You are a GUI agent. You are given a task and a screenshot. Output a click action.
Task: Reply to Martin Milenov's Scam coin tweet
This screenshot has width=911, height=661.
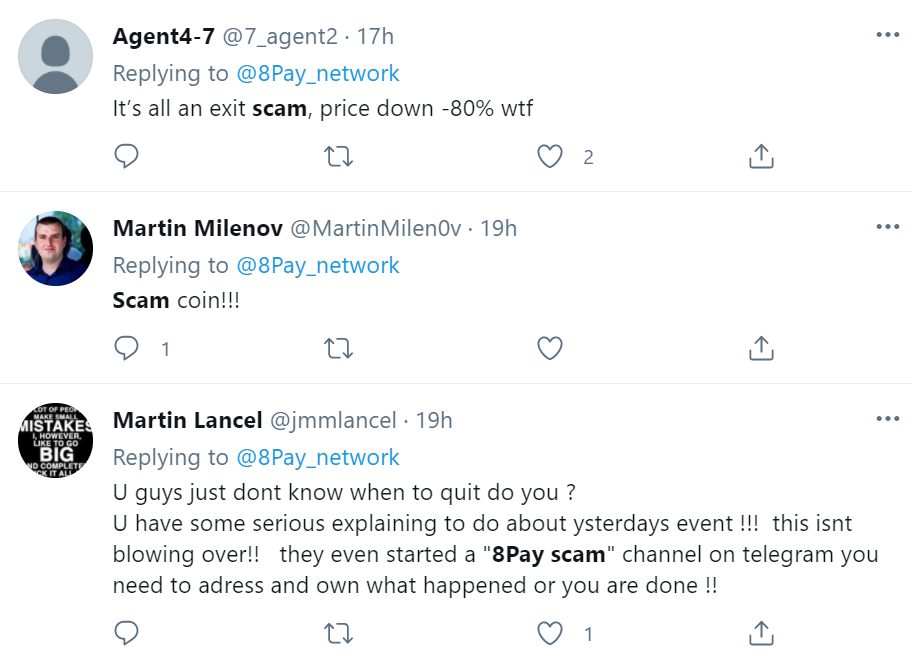126,348
